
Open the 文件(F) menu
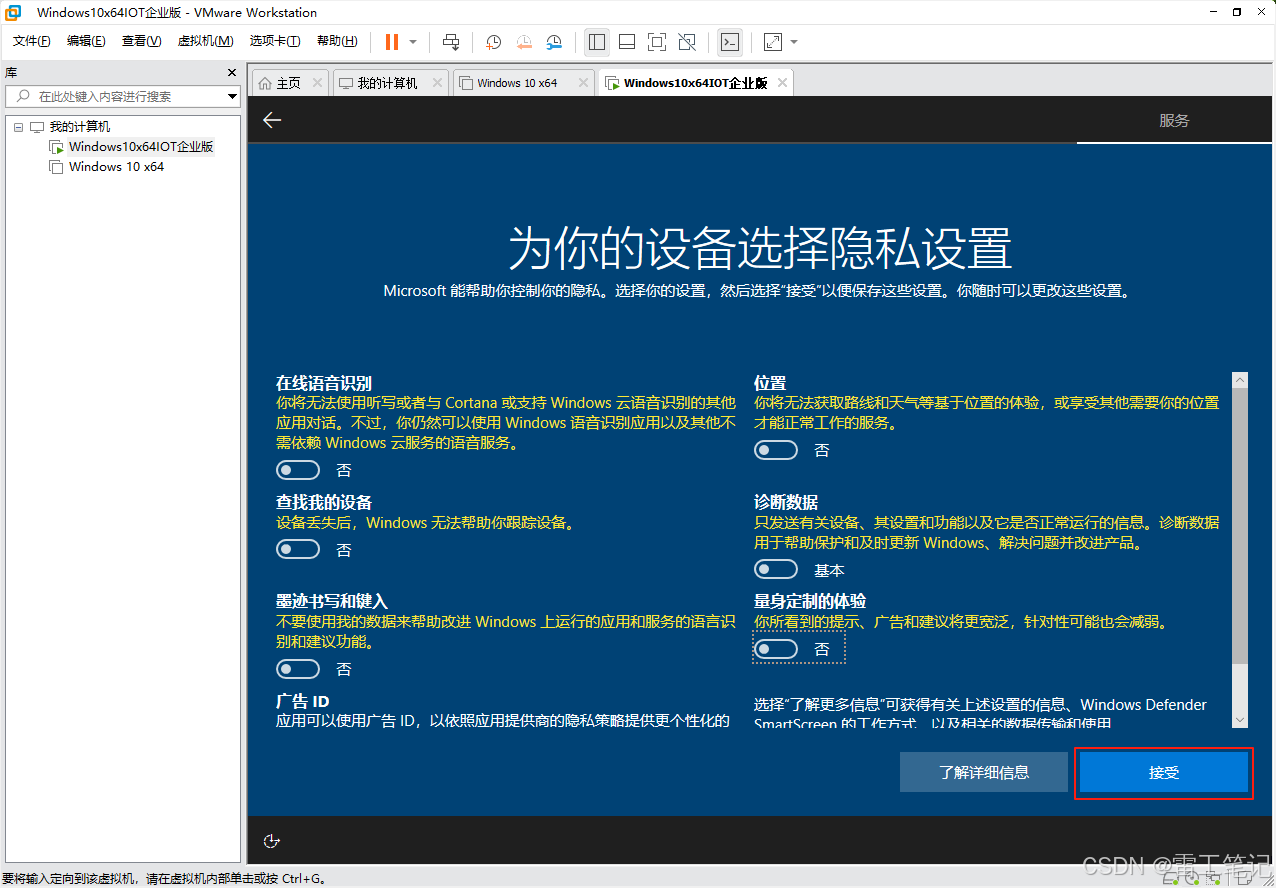click(32, 41)
